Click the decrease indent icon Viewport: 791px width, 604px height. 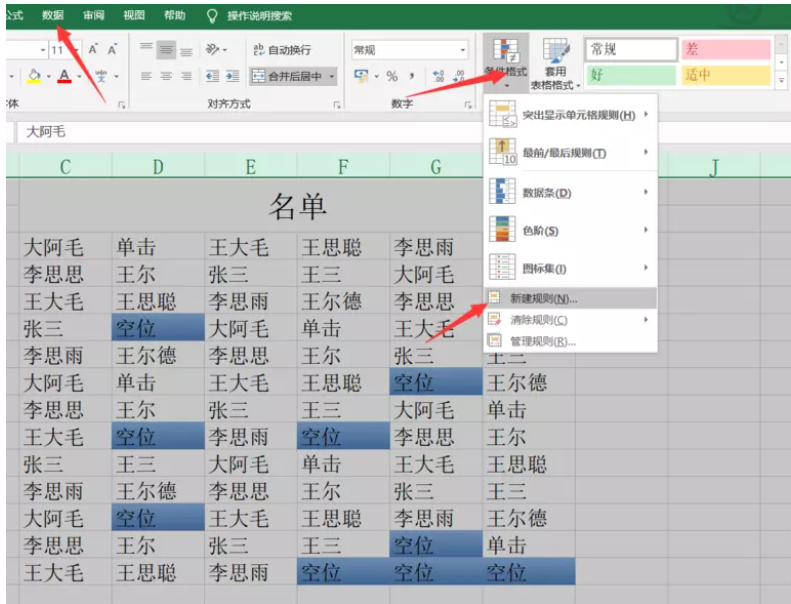coord(212,76)
